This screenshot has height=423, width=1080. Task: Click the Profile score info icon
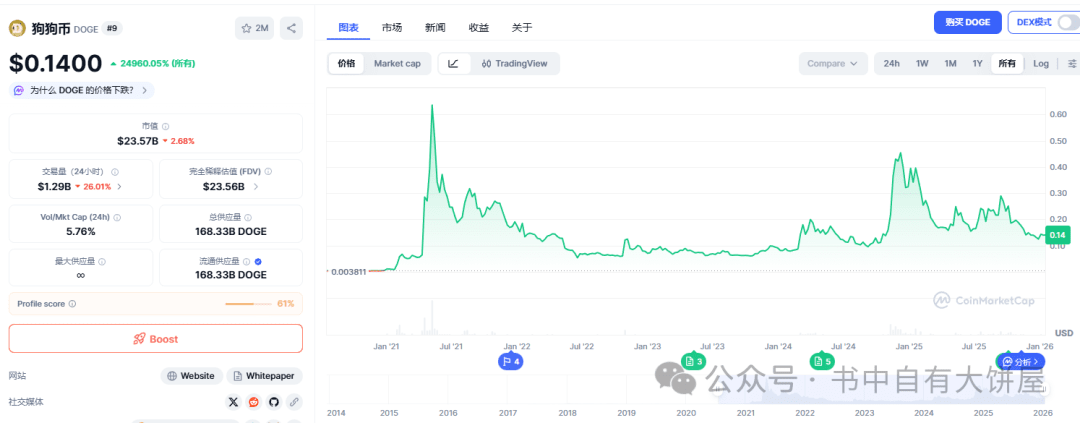click(x=72, y=303)
